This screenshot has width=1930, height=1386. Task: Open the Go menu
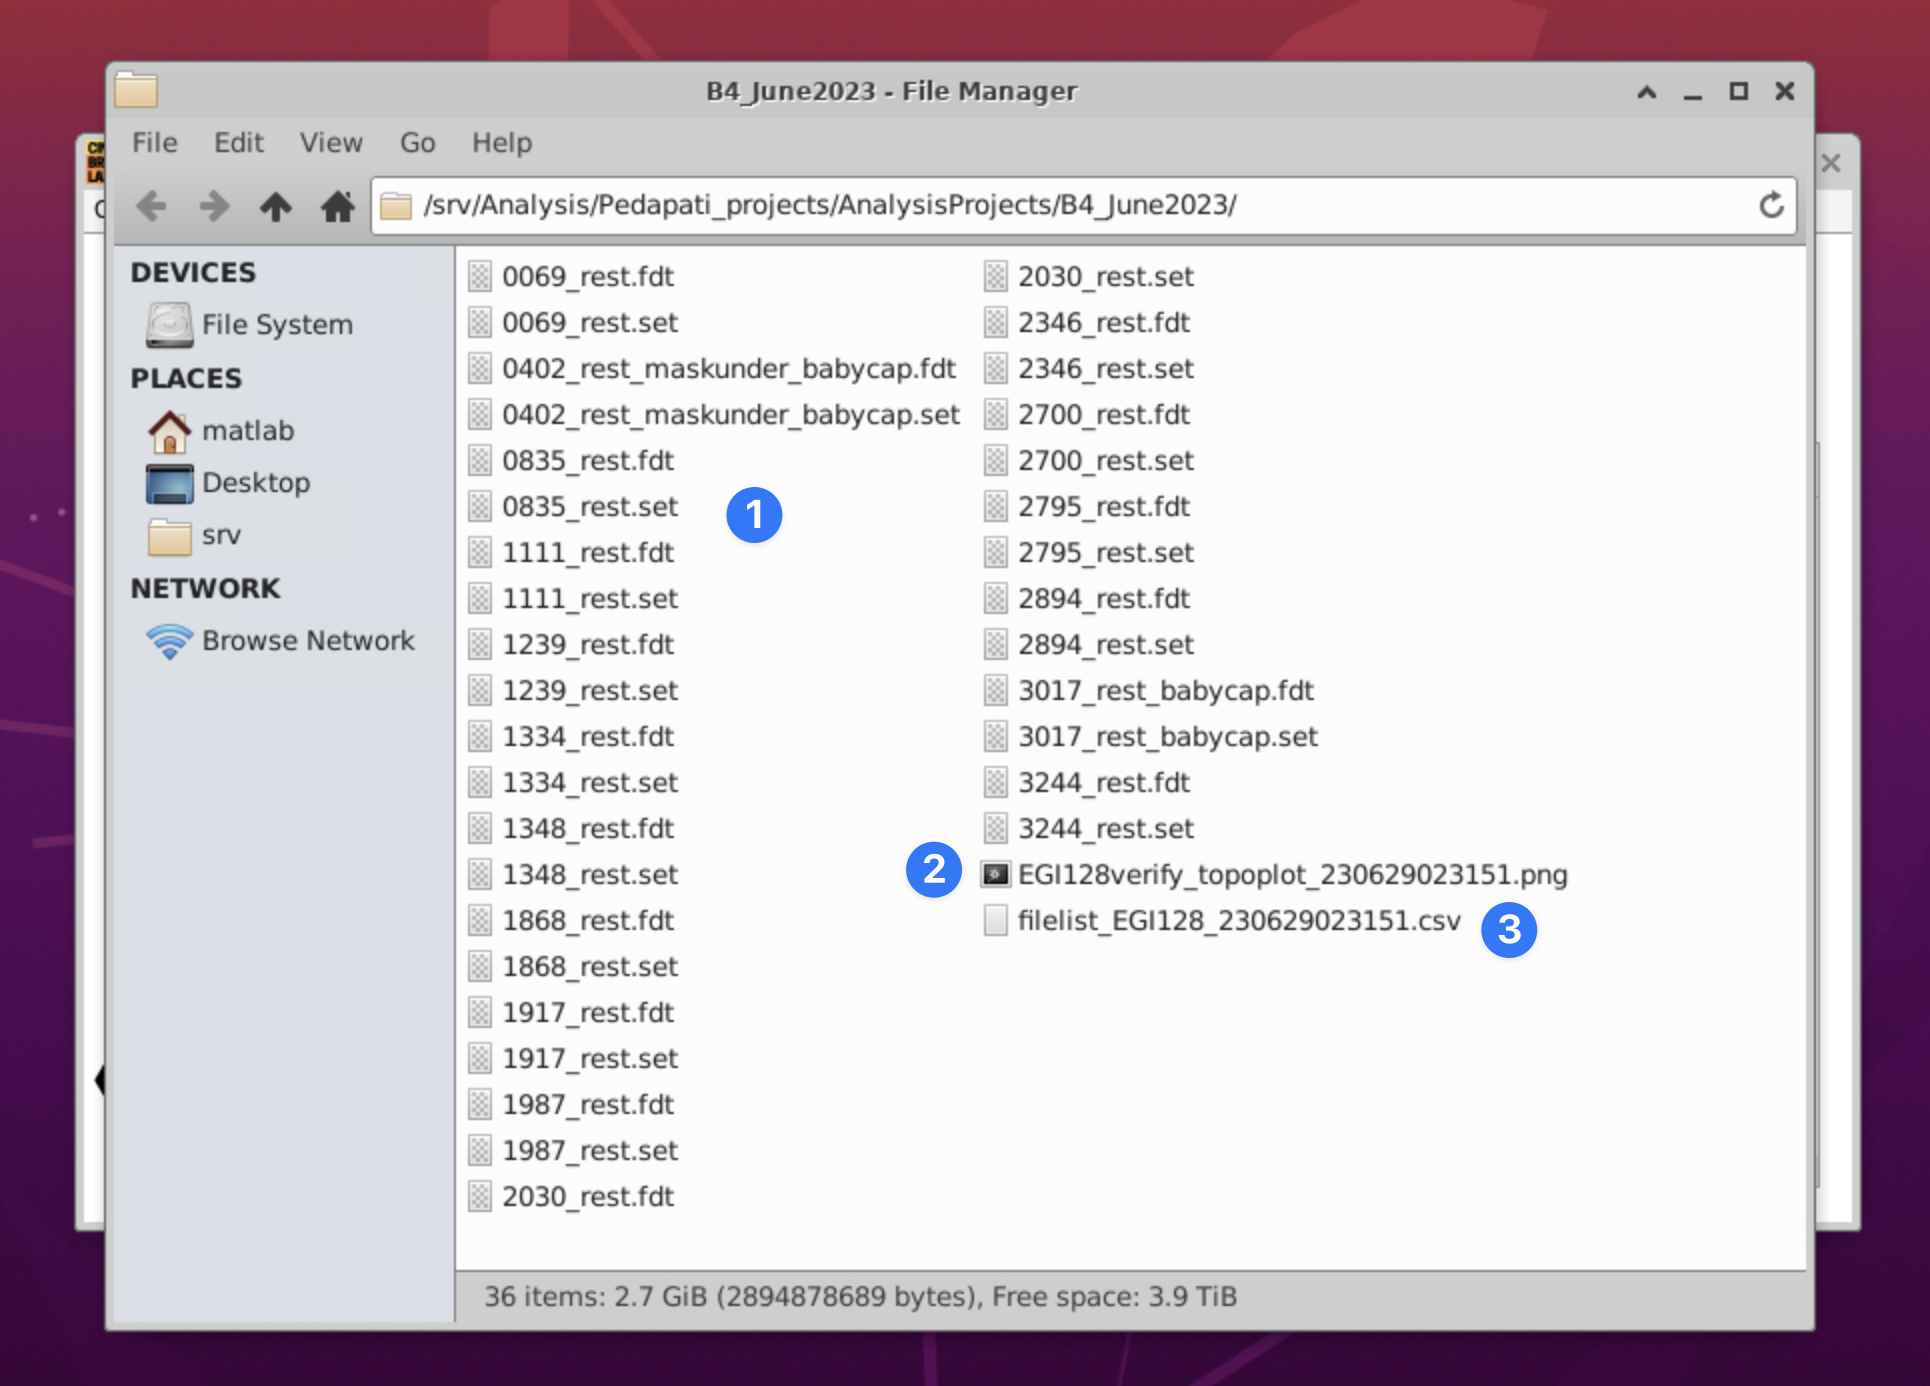coord(417,143)
